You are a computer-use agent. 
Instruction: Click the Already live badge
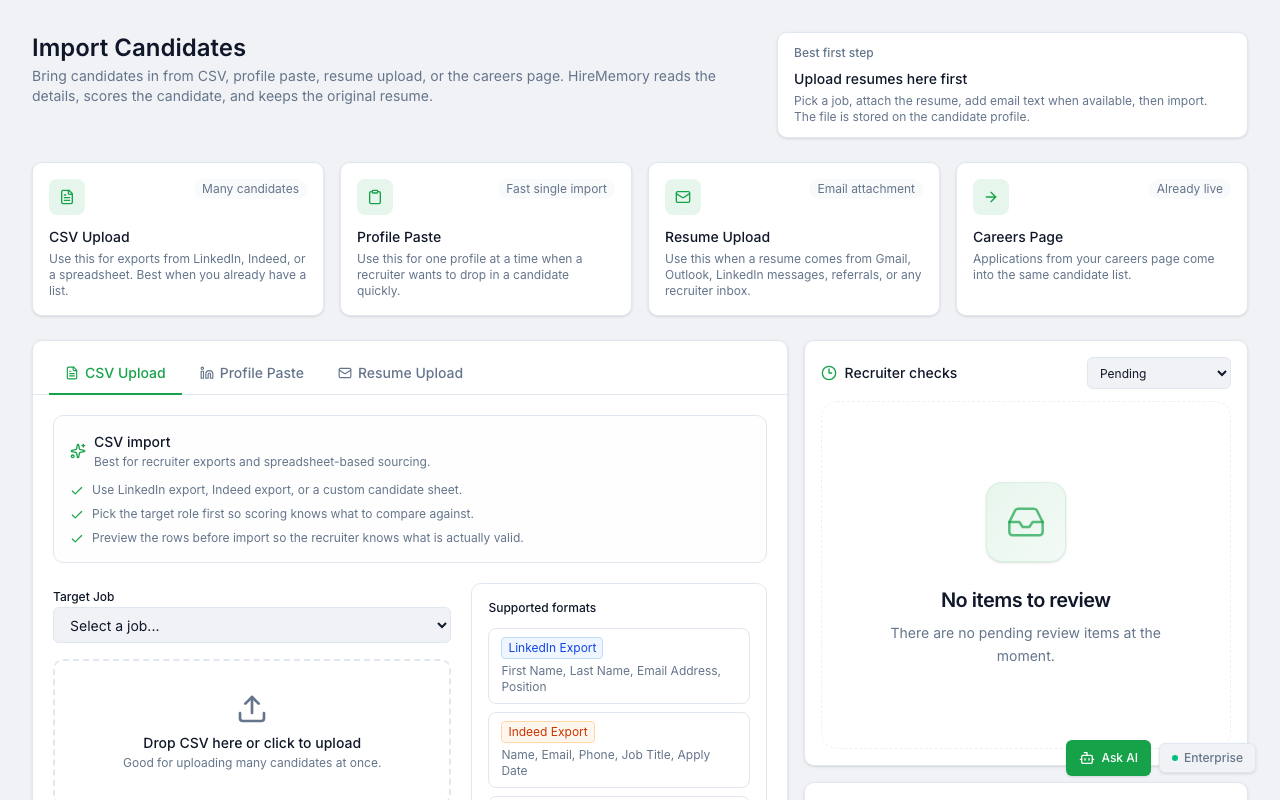(x=1190, y=189)
